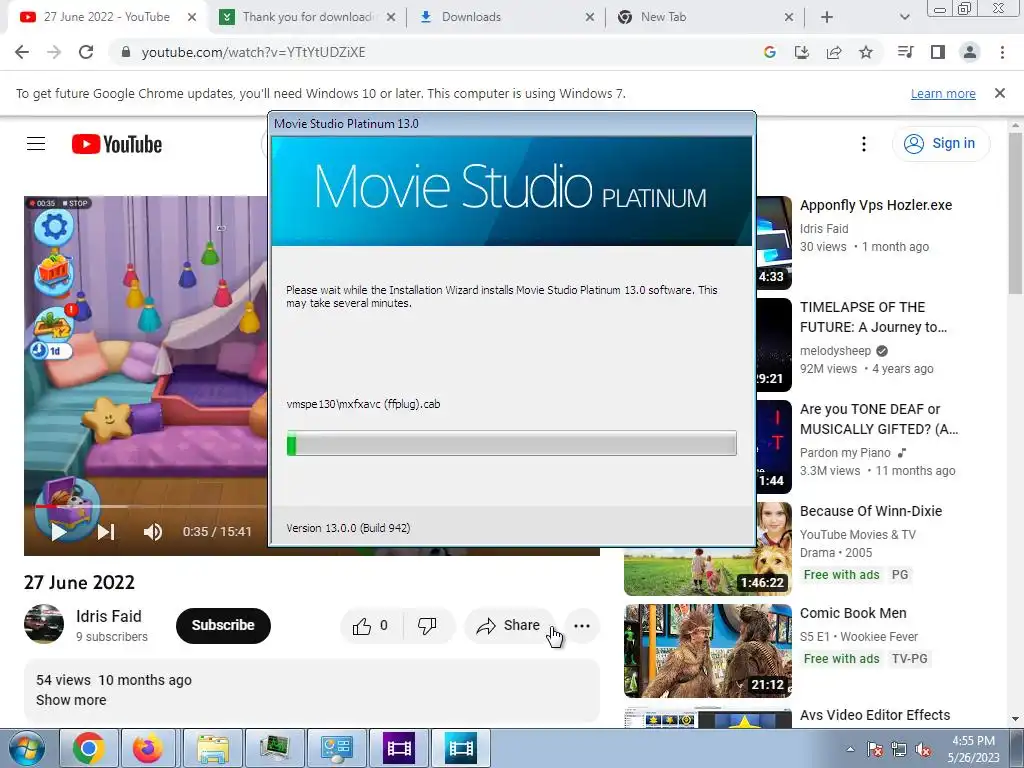Open YouTube settings three-dot menu near Sign in
1024x768 pixels.
click(864, 144)
